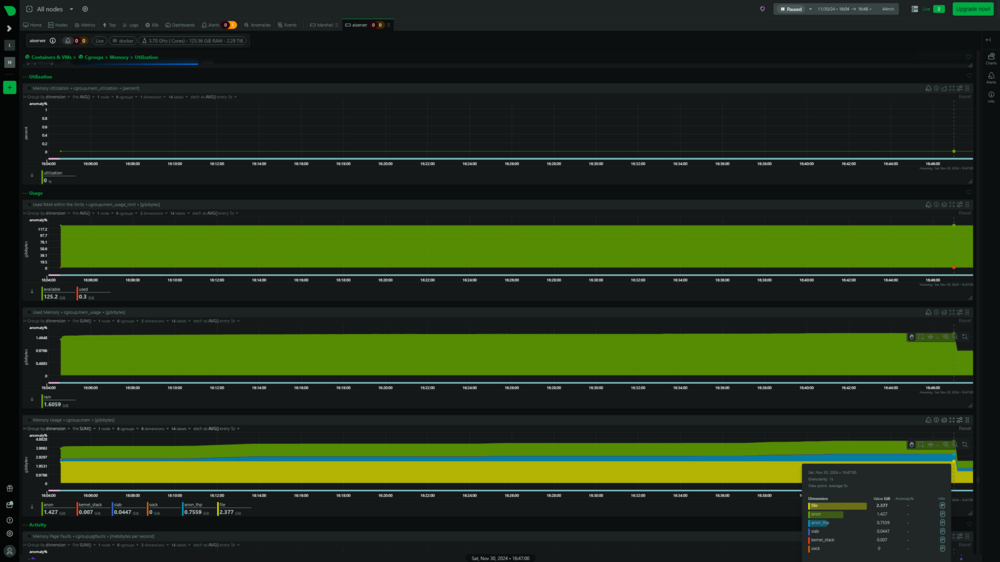Open room settings gear next to All nodes
This screenshot has width=1000, height=562.
85,10
